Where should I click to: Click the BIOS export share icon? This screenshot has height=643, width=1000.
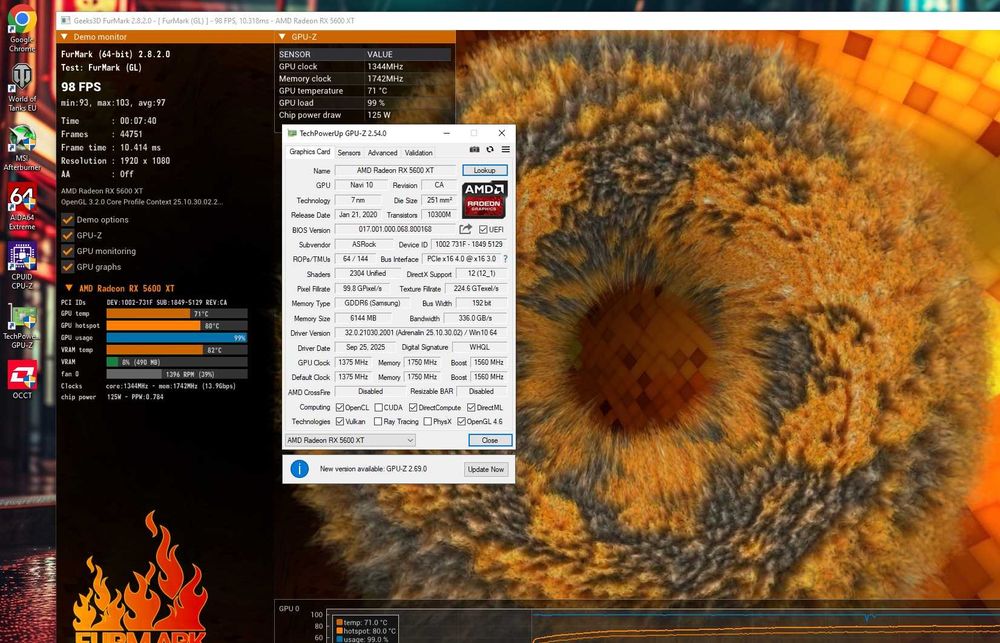466,229
